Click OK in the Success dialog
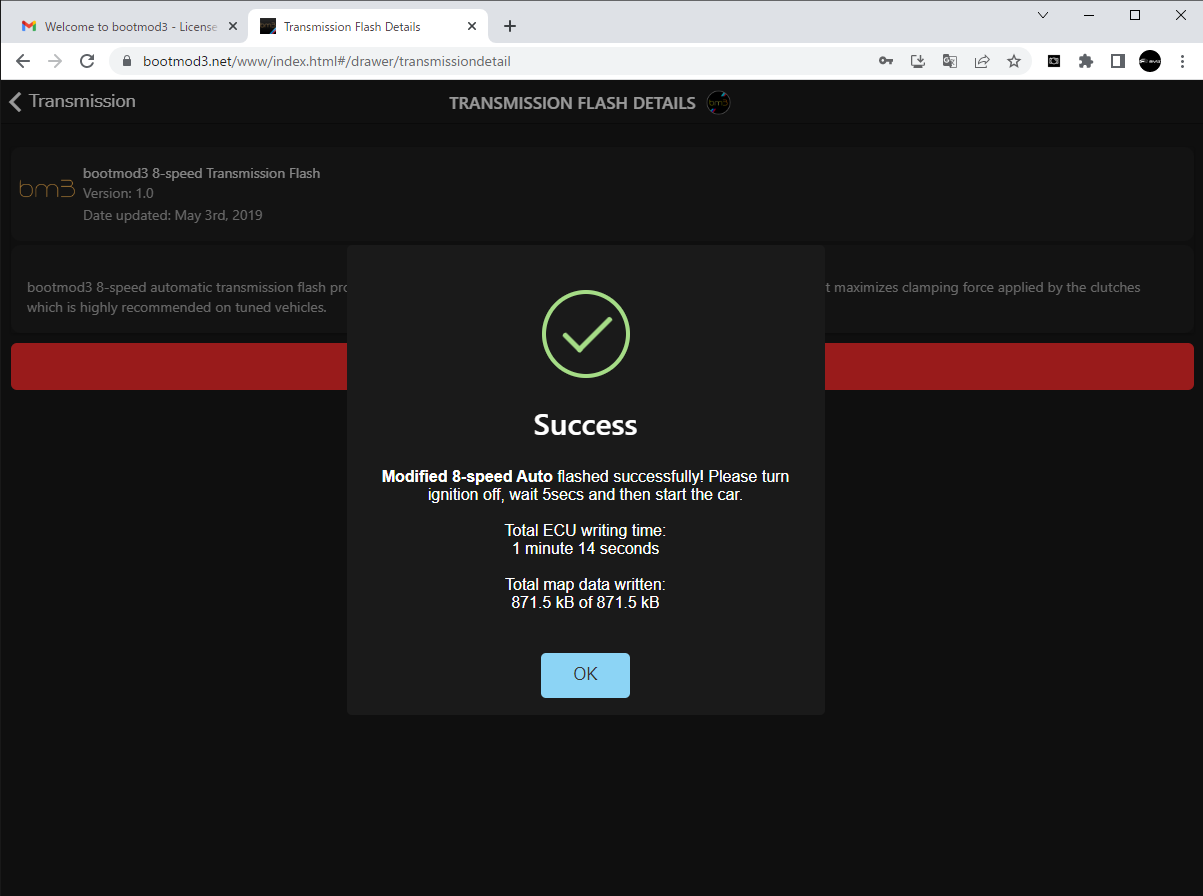 585,675
